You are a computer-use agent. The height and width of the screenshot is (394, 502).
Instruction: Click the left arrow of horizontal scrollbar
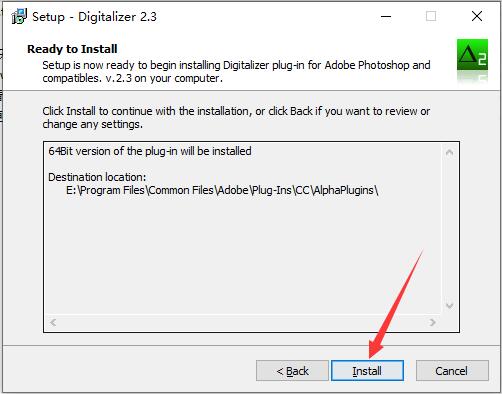pyautogui.click(x=53, y=322)
